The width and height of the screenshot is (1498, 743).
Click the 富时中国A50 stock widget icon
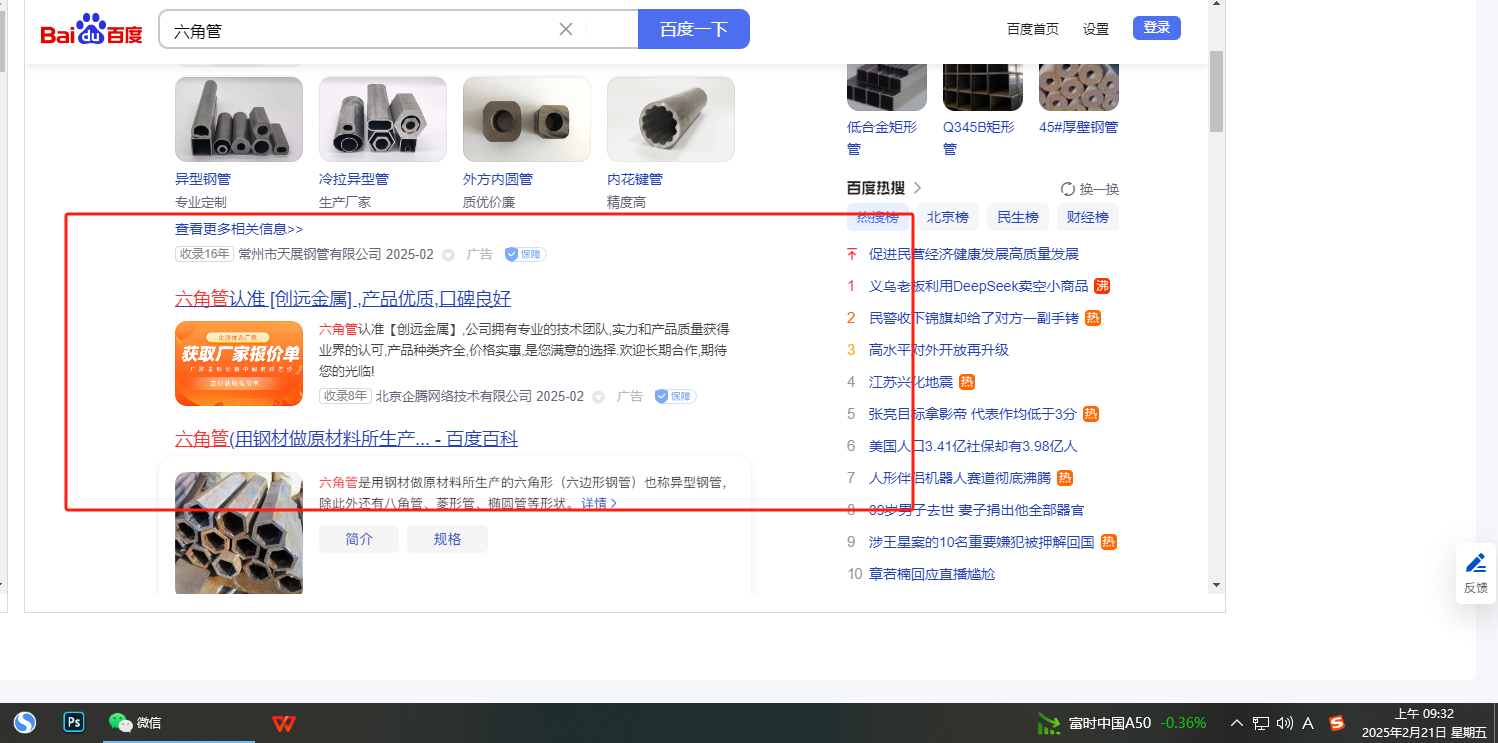point(1049,723)
